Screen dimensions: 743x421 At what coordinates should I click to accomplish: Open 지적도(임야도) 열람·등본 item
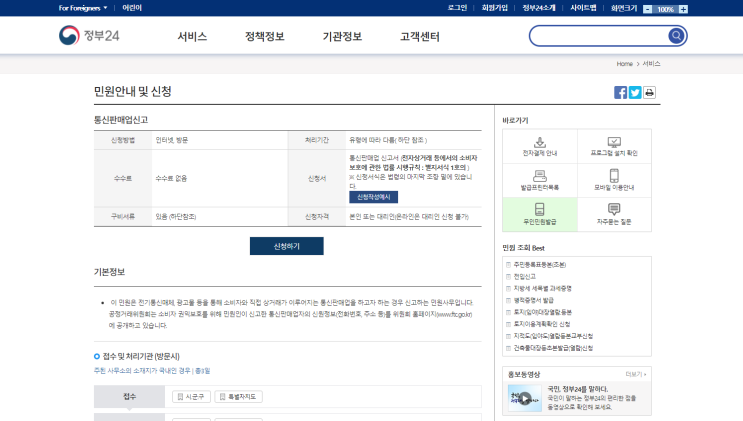click(x=553, y=336)
